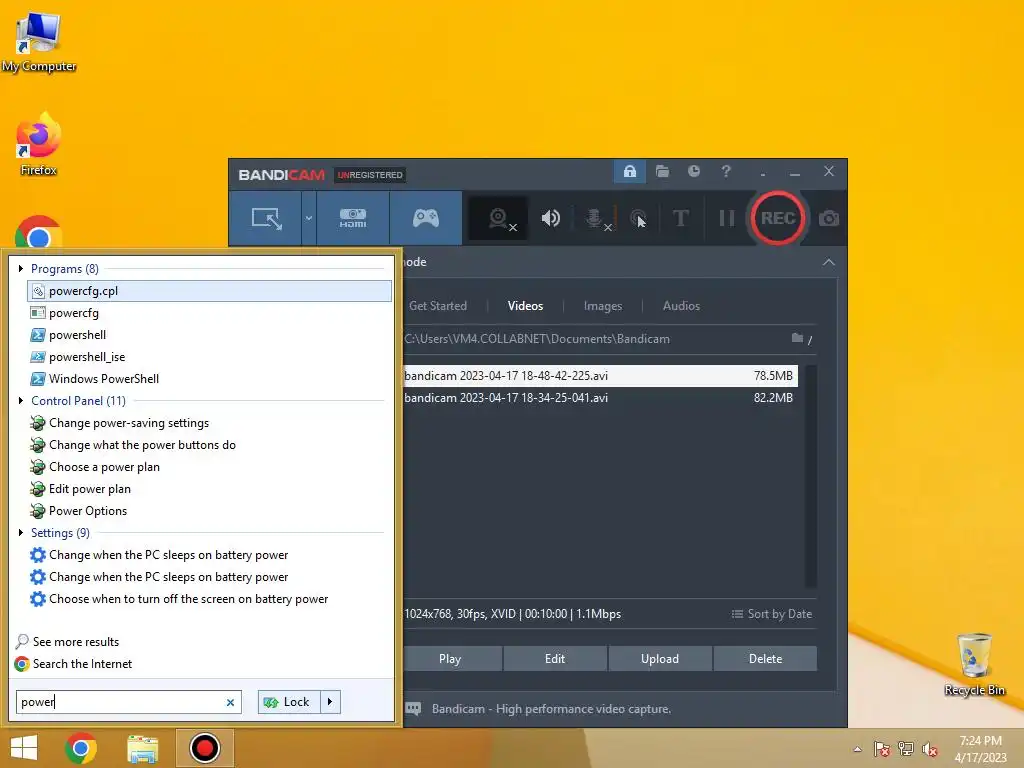This screenshot has height=768, width=1024.
Task: Click the Action Center flag tray icon
Action: 882,749
